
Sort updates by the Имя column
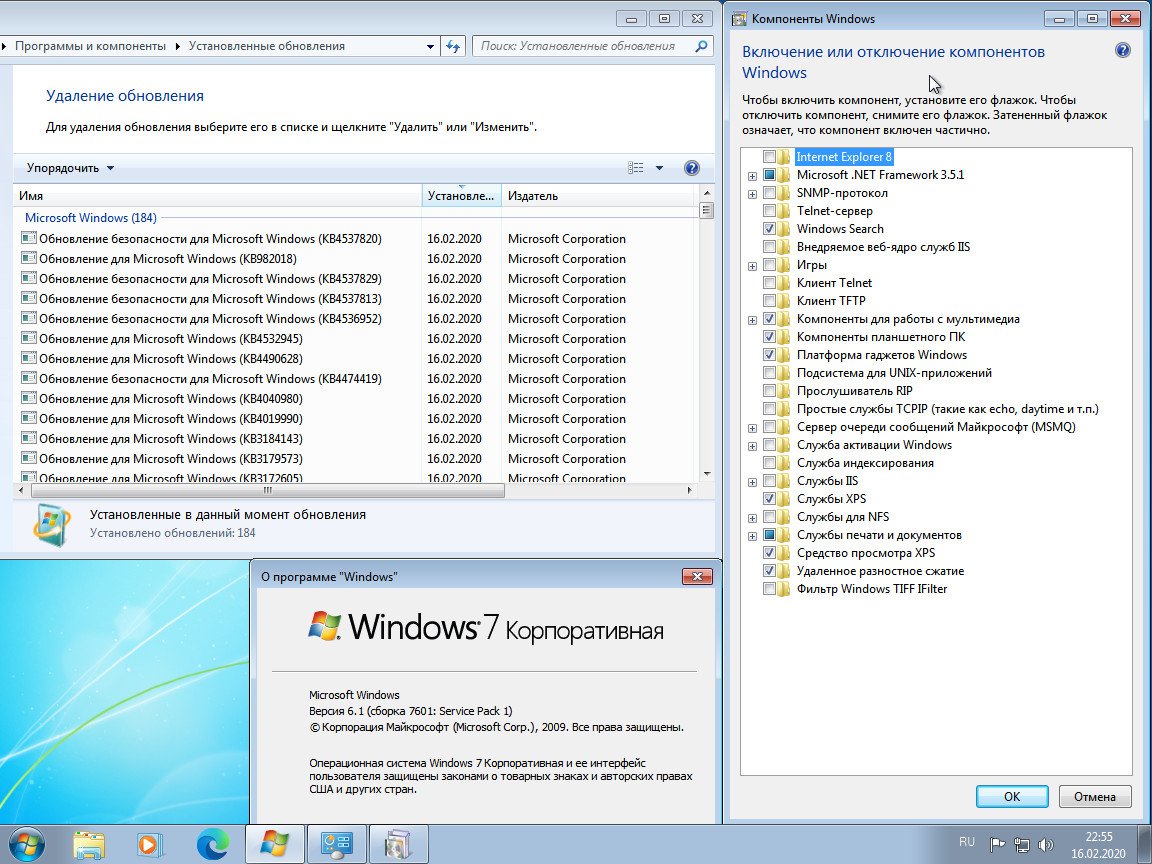coord(217,195)
